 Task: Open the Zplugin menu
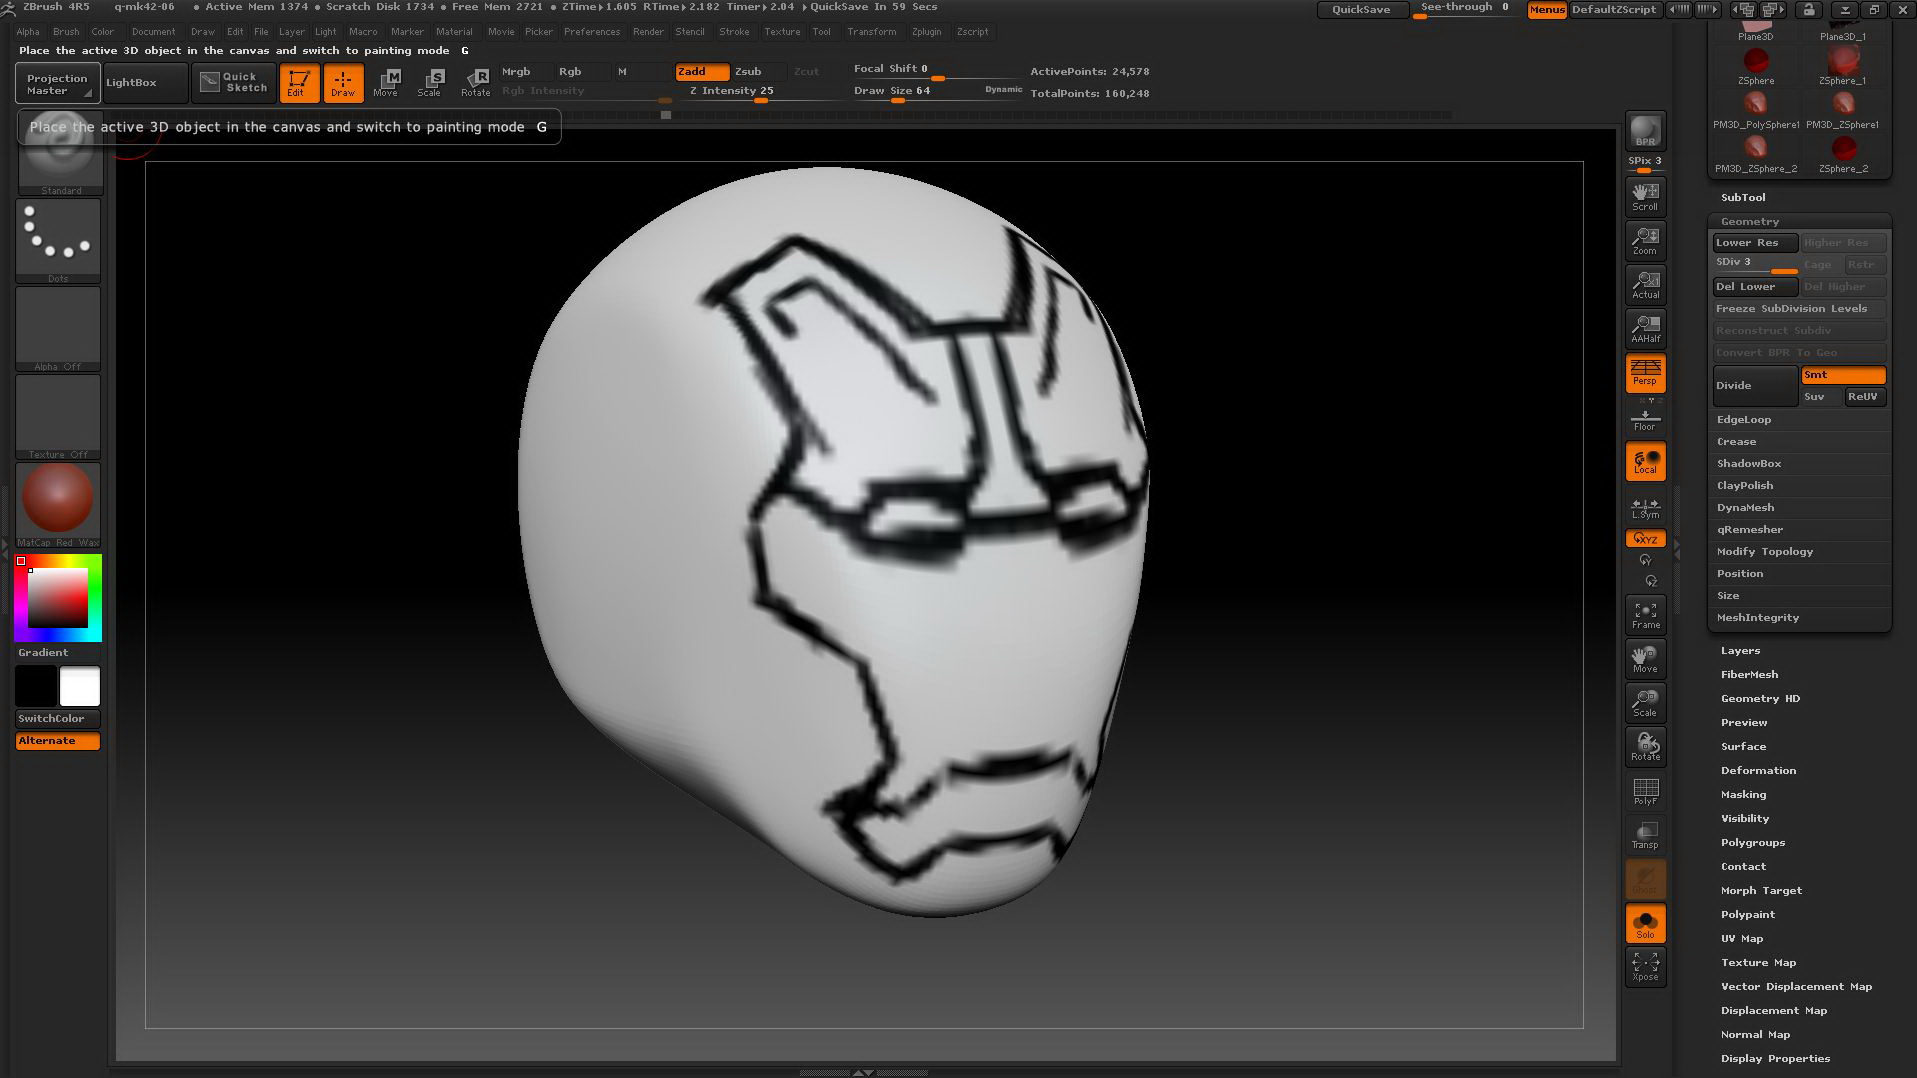coord(927,32)
